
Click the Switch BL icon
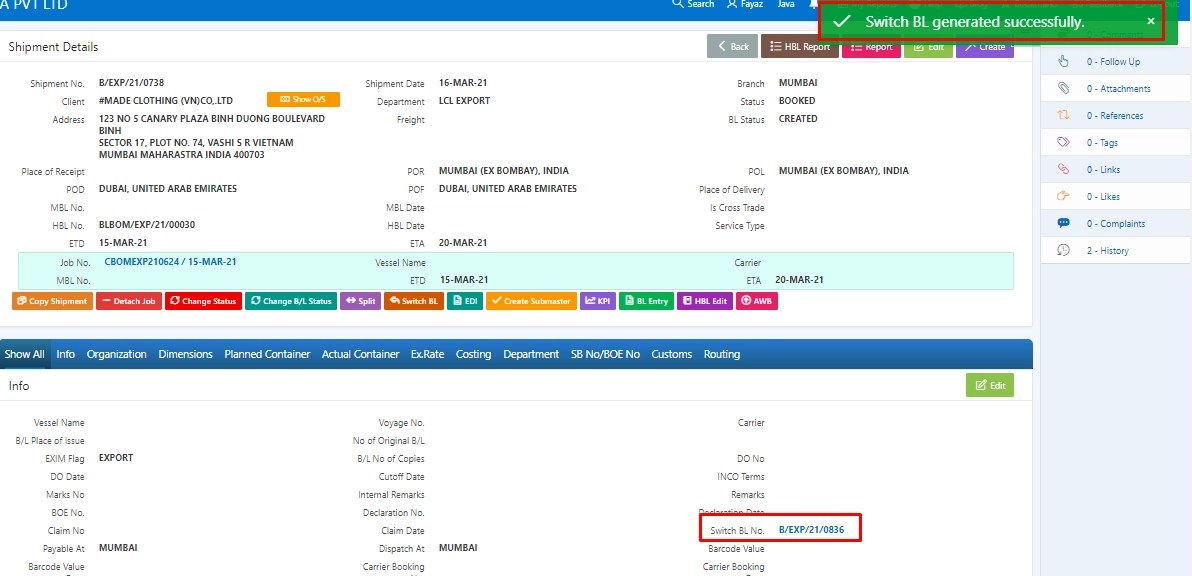(x=413, y=300)
